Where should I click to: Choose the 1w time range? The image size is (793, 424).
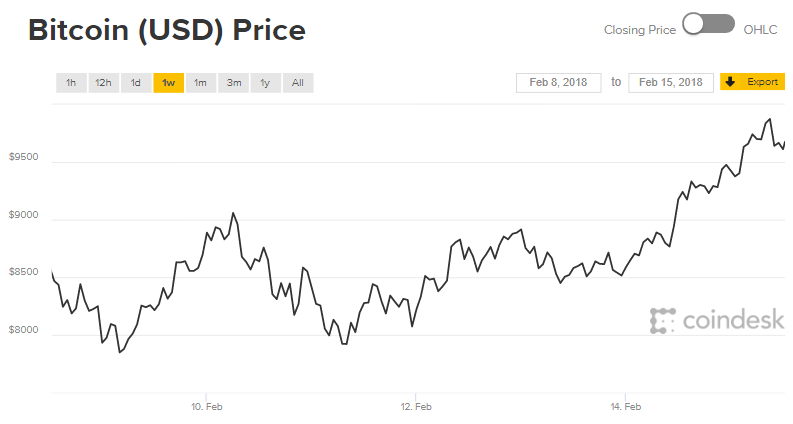click(x=168, y=83)
